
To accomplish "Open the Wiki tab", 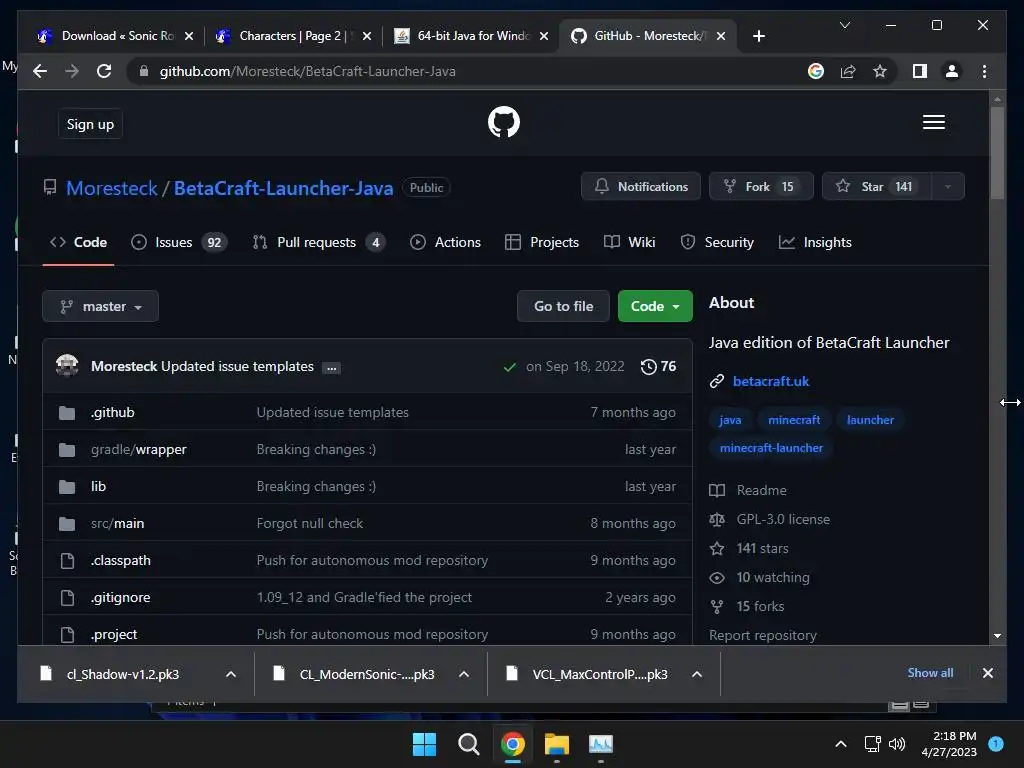I will tap(630, 242).
